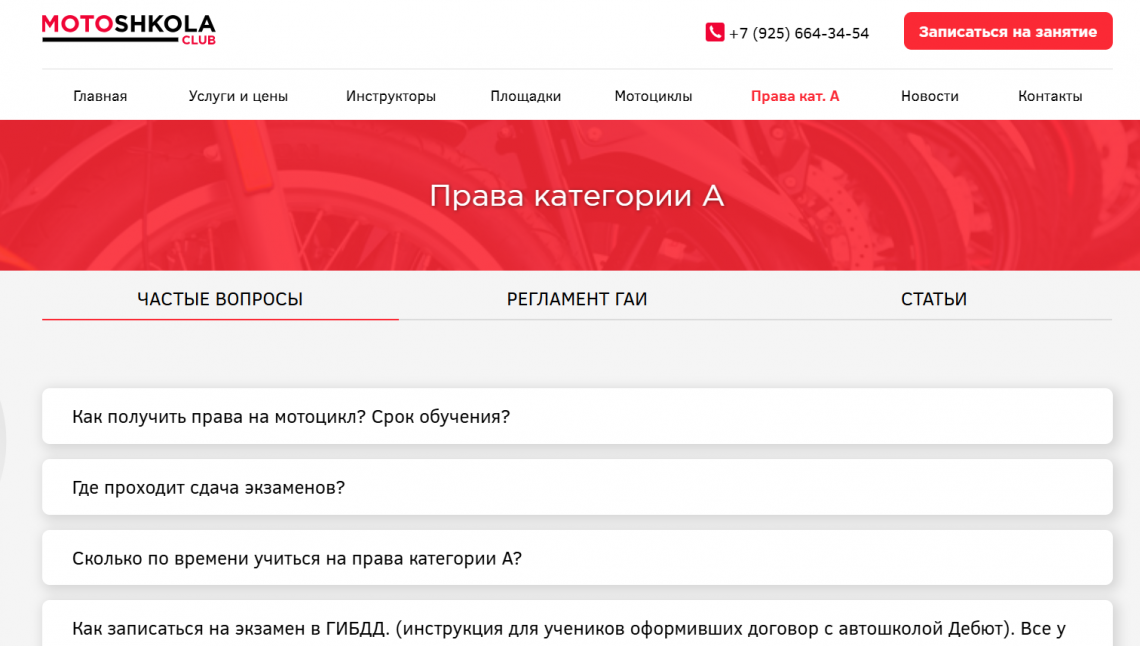Expand 'Как получить права на мотоцикл?' question
Viewport: 1140px width, 646px height.
[576, 416]
